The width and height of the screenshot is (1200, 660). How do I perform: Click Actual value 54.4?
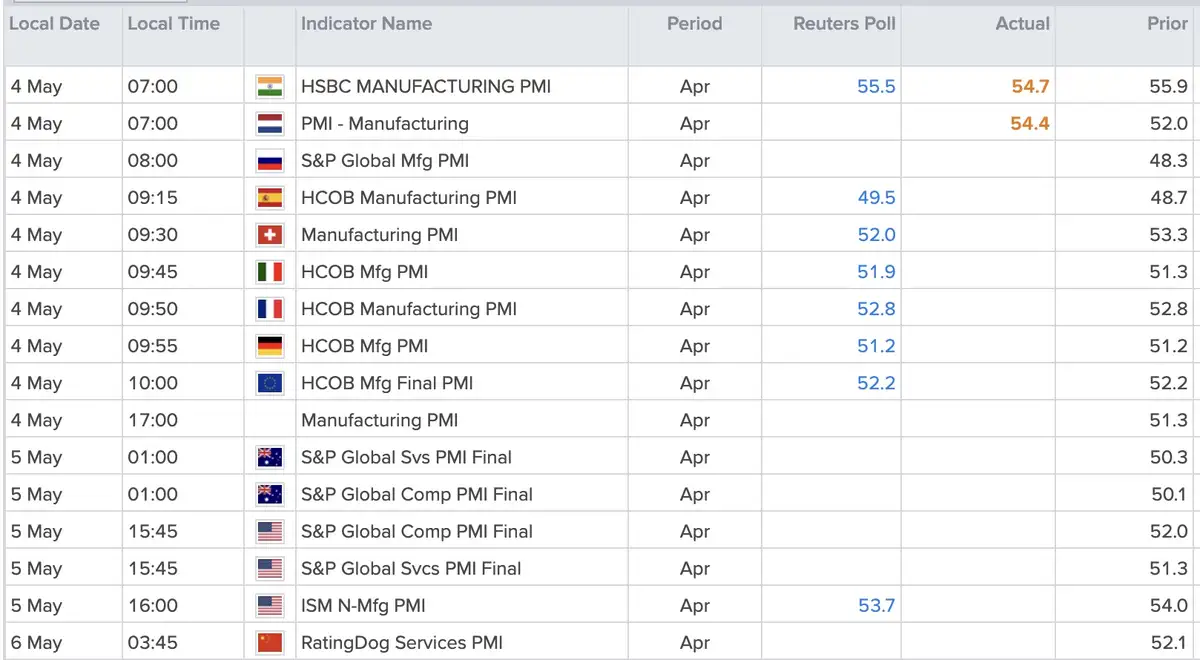pos(1030,124)
